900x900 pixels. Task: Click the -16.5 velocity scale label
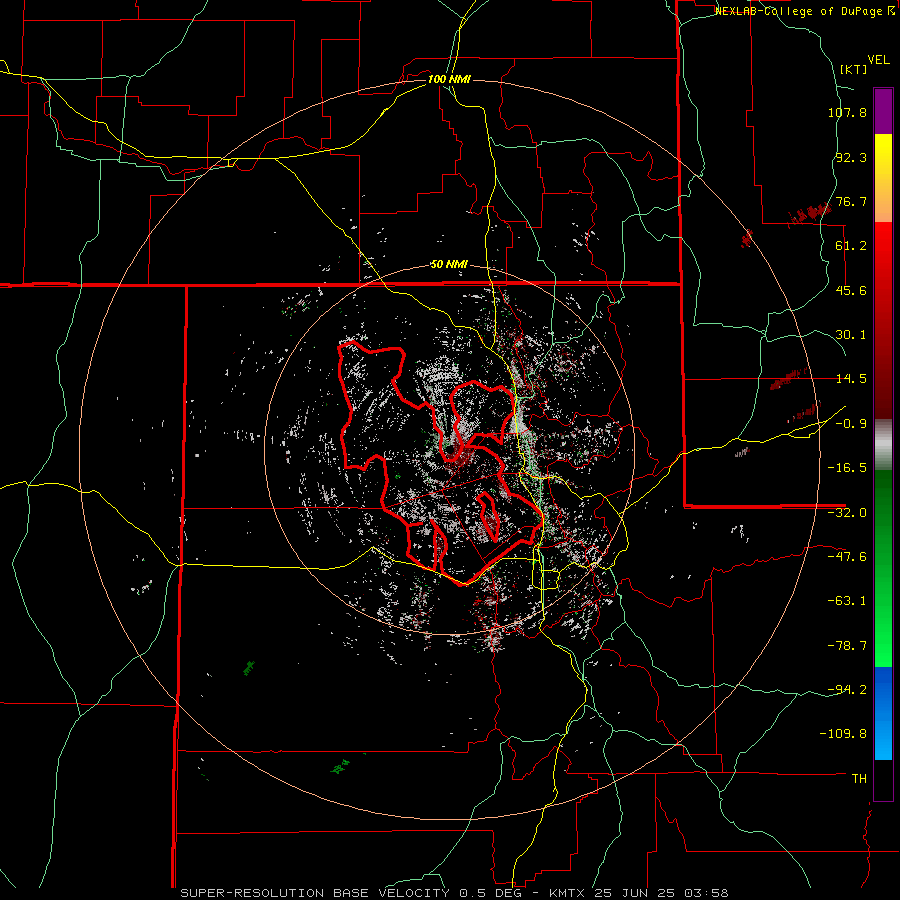click(x=847, y=468)
